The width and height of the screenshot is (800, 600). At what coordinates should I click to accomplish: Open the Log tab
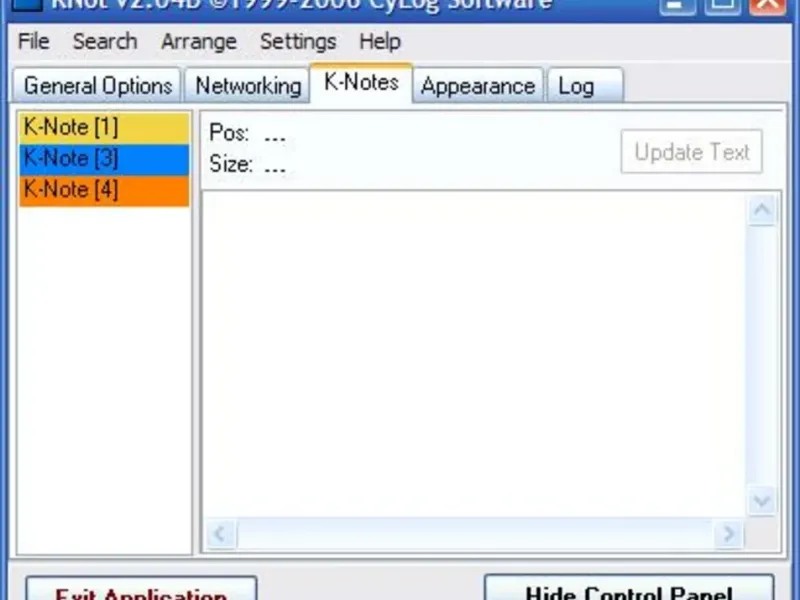(585, 85)
